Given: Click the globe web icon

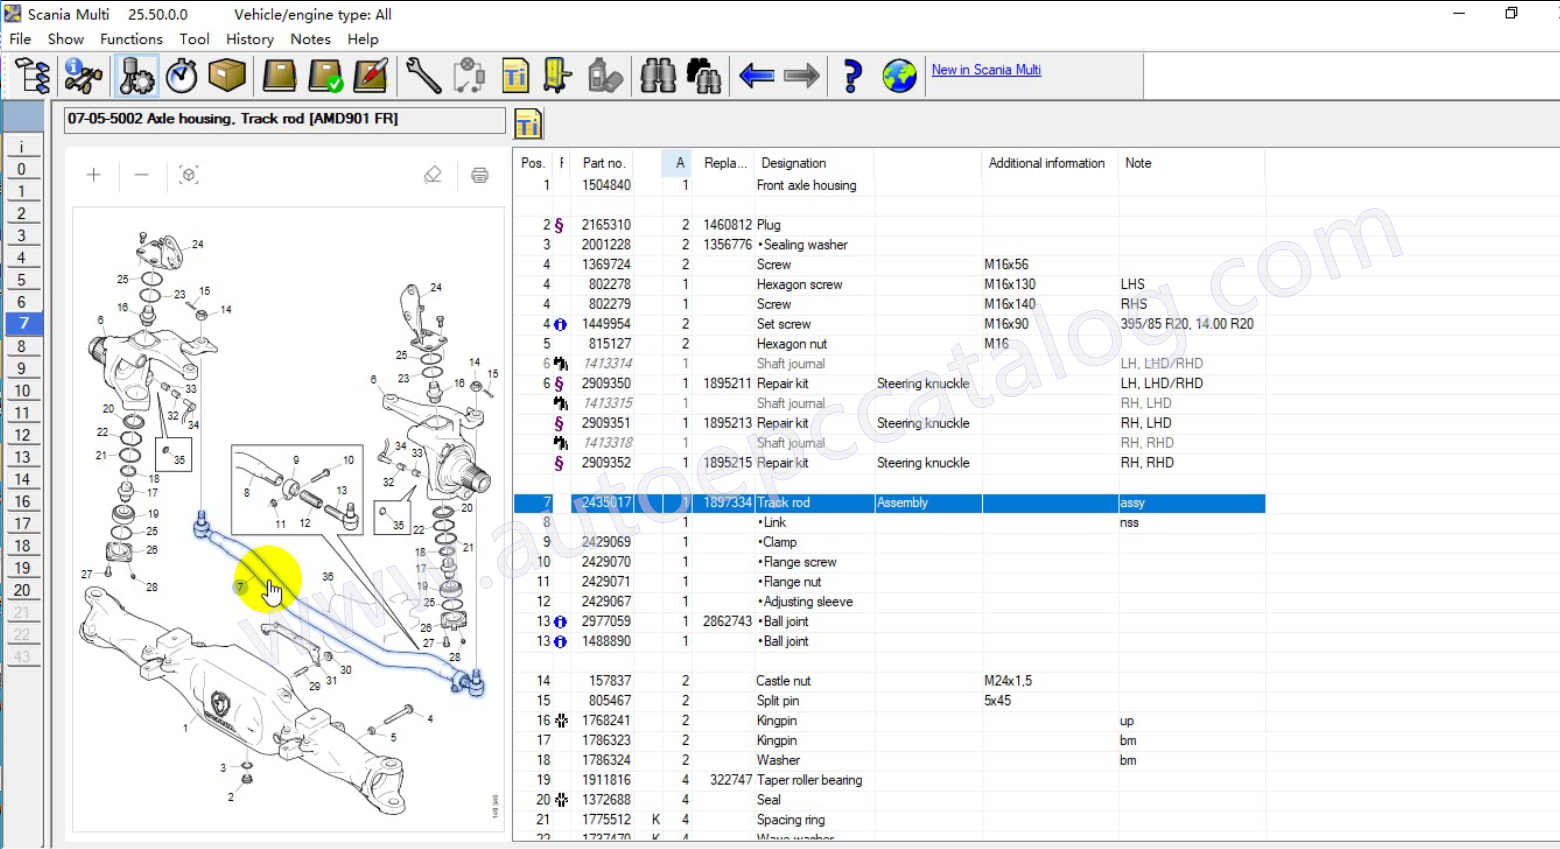Looking at the screenshot, I should point(899,76).
